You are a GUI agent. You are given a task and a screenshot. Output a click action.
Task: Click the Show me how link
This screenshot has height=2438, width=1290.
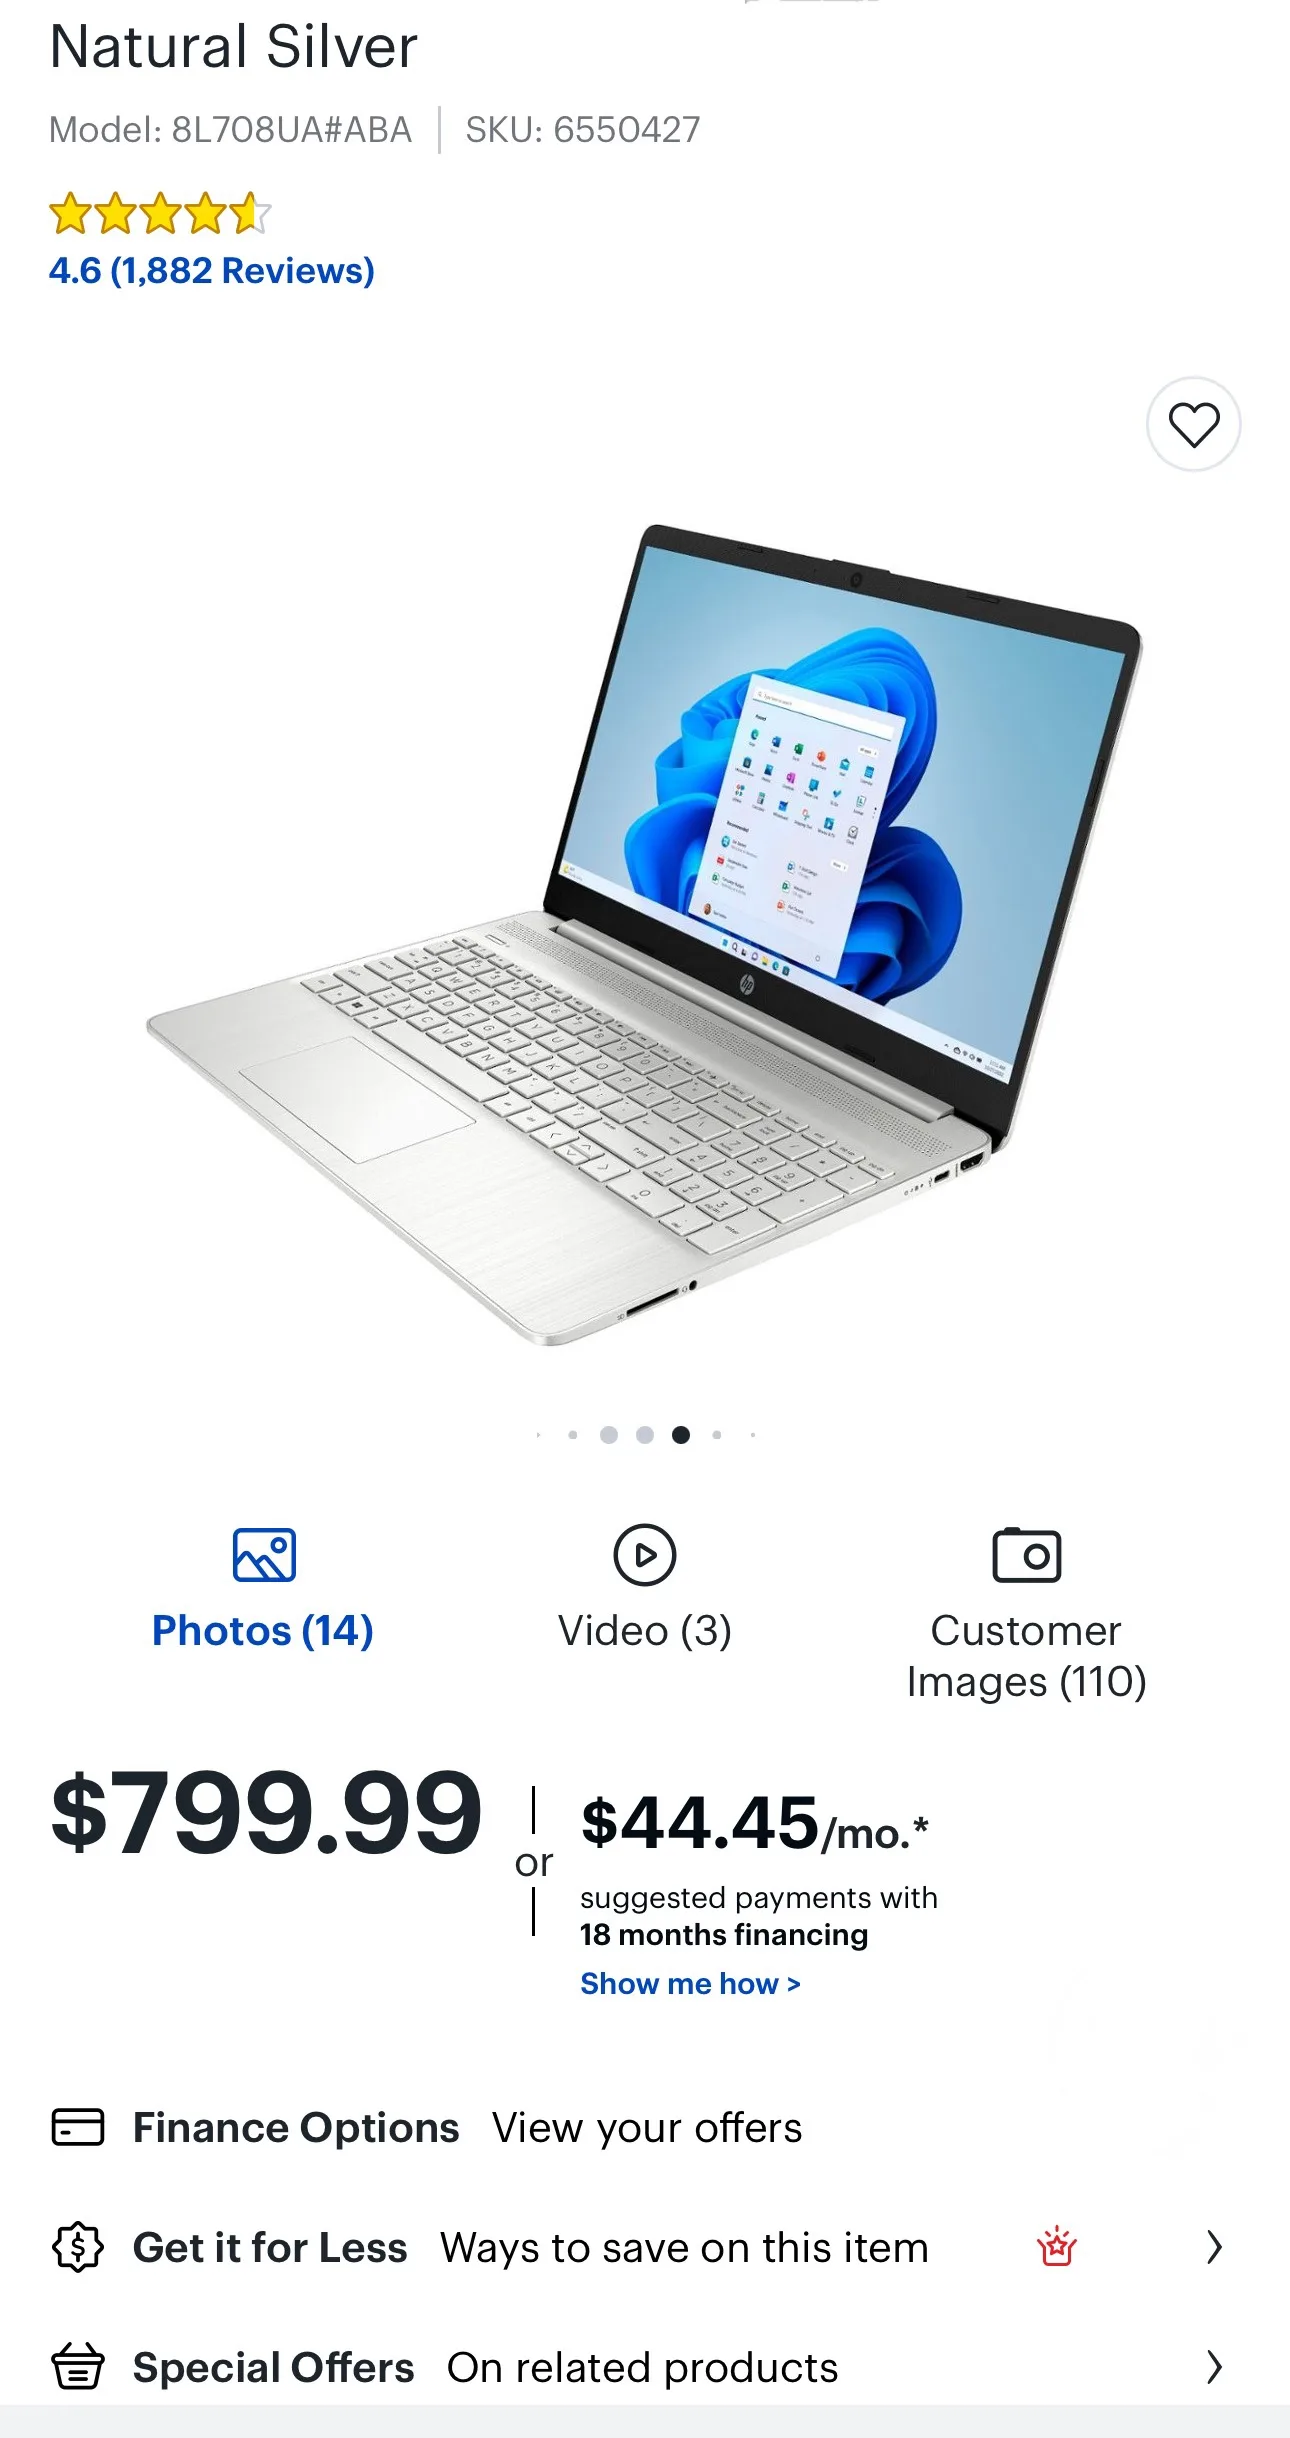pyautogui.click(x=690, y=1983)
